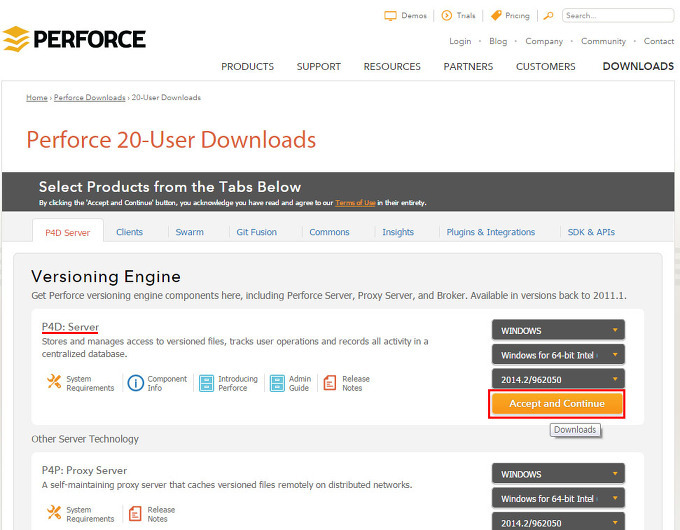
Task: Click Component Info text link
Action: click(167, 383)
